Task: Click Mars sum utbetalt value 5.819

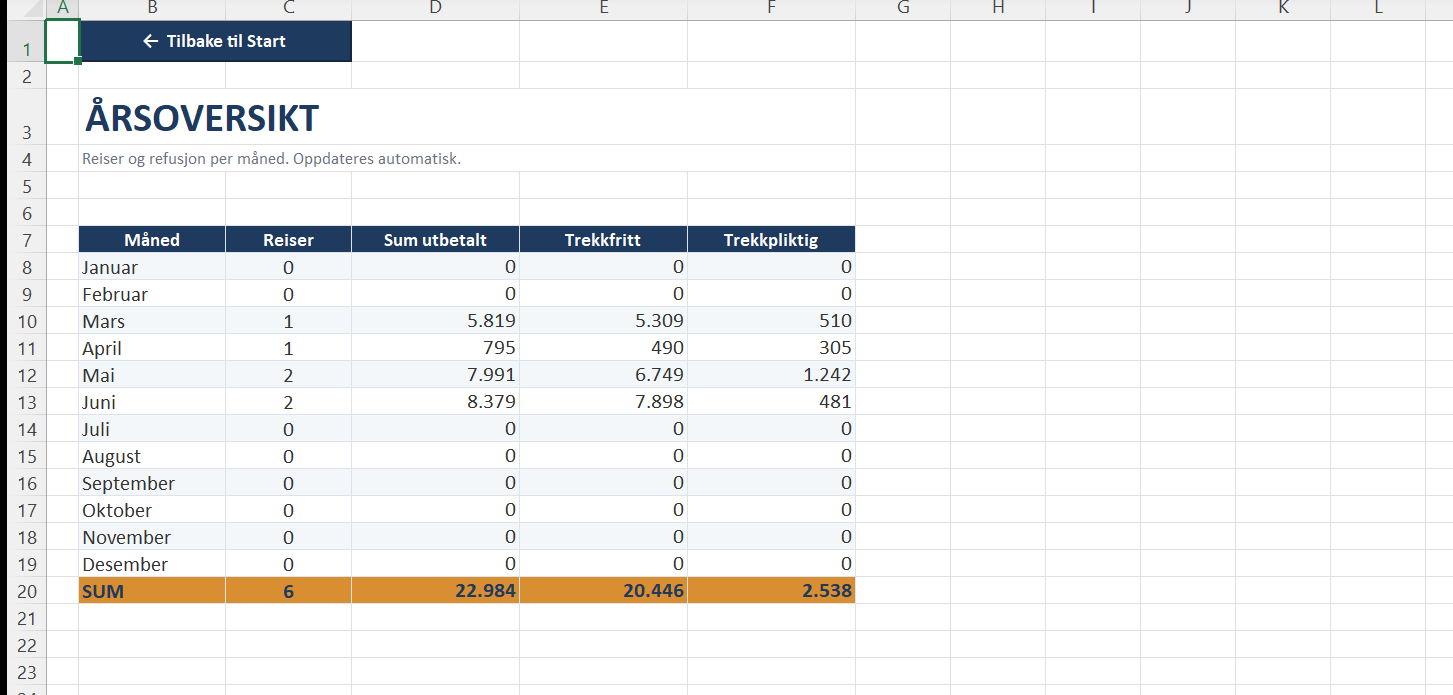Action: [435, 321]
